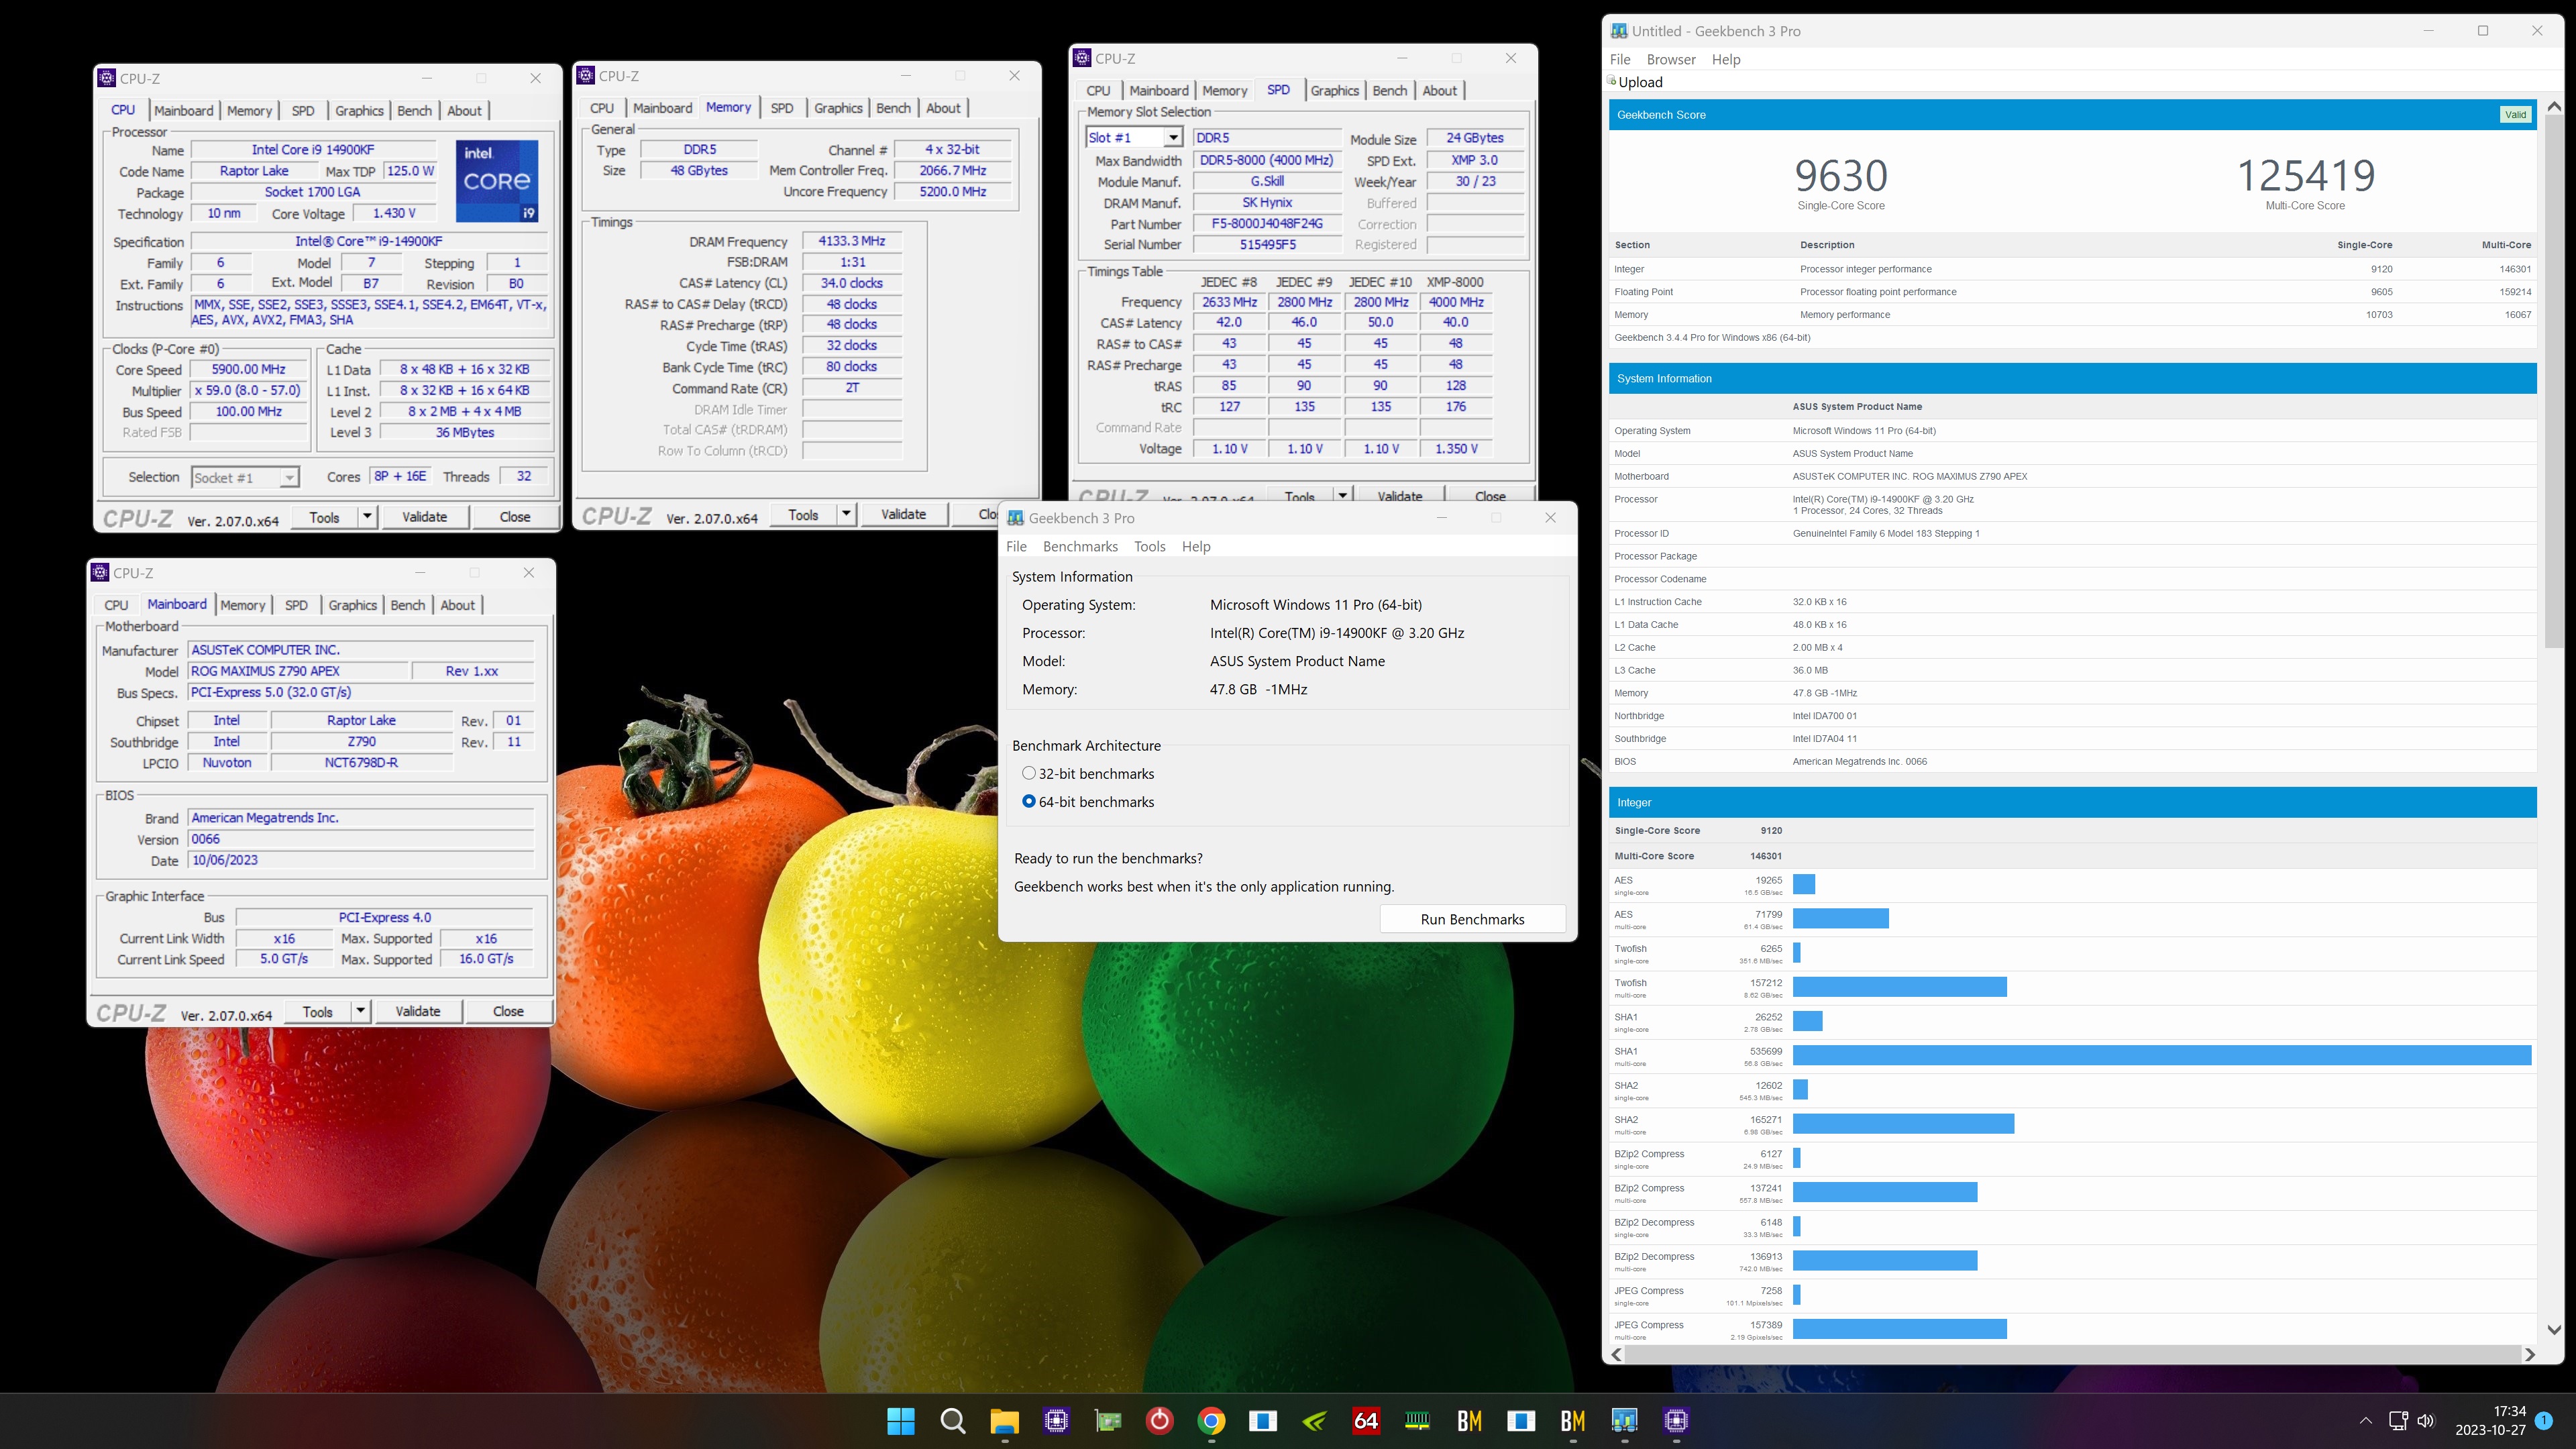
Task: Open Browser menu in Geekbench results window
Action: tap(1671, 59)
